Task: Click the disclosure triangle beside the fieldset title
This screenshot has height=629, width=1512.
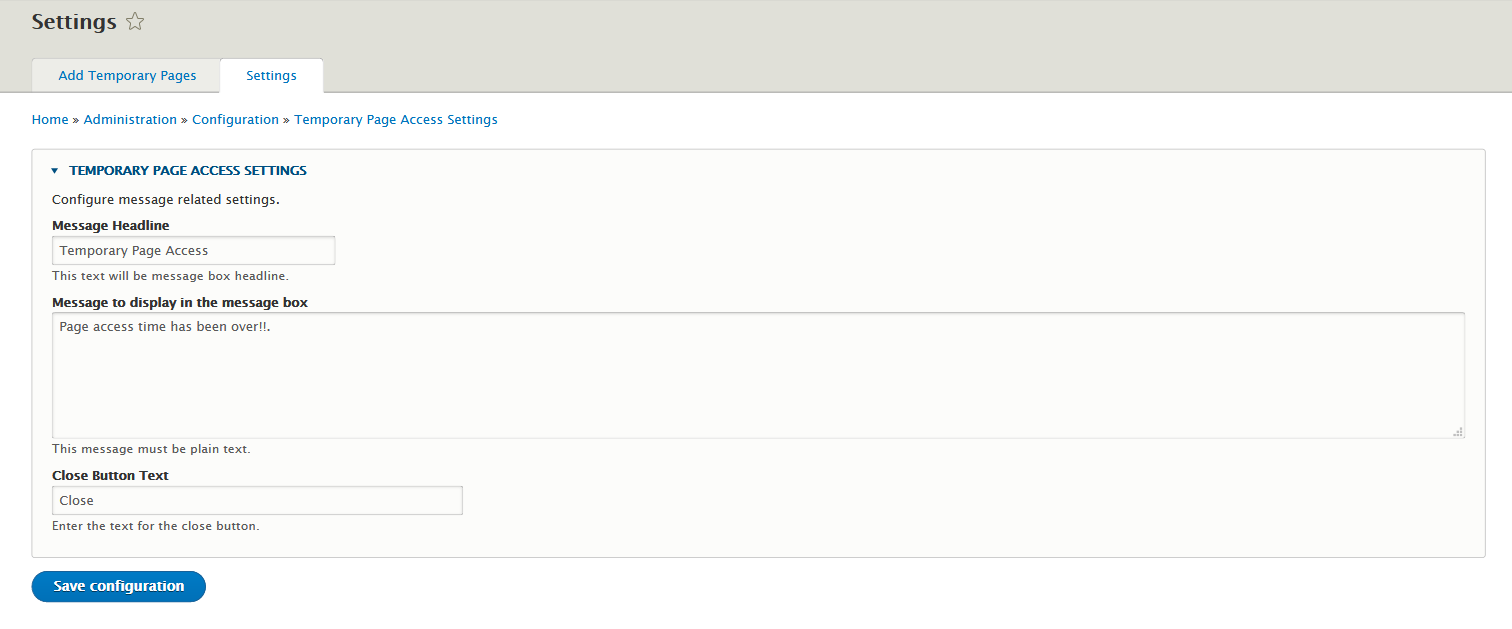Action: tap(54, 170)
